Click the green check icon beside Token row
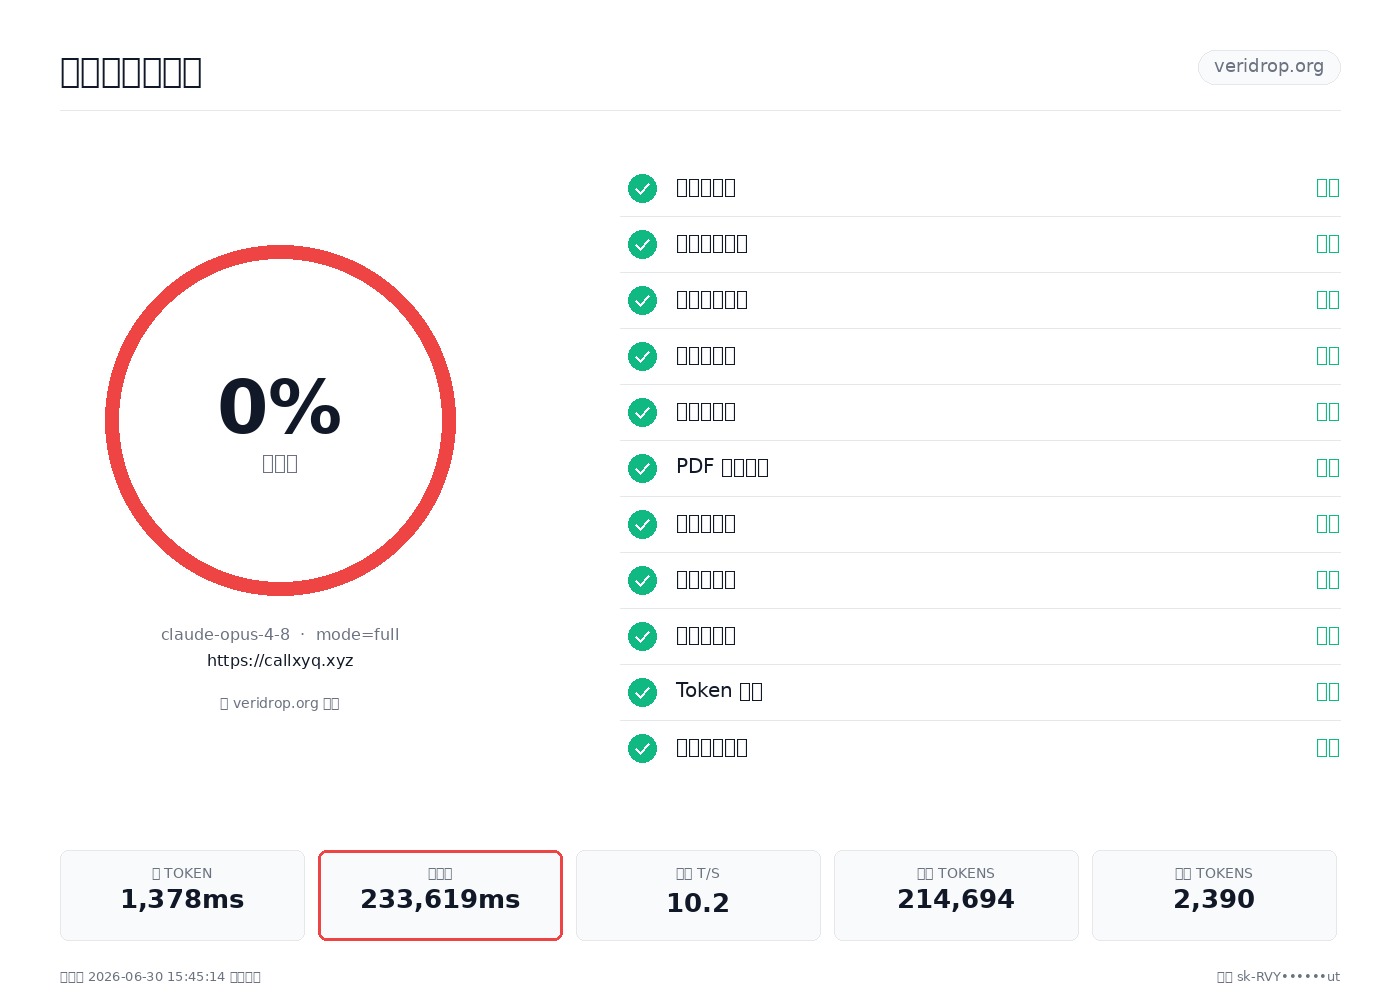1400x1000 pixels. point(642,692)
